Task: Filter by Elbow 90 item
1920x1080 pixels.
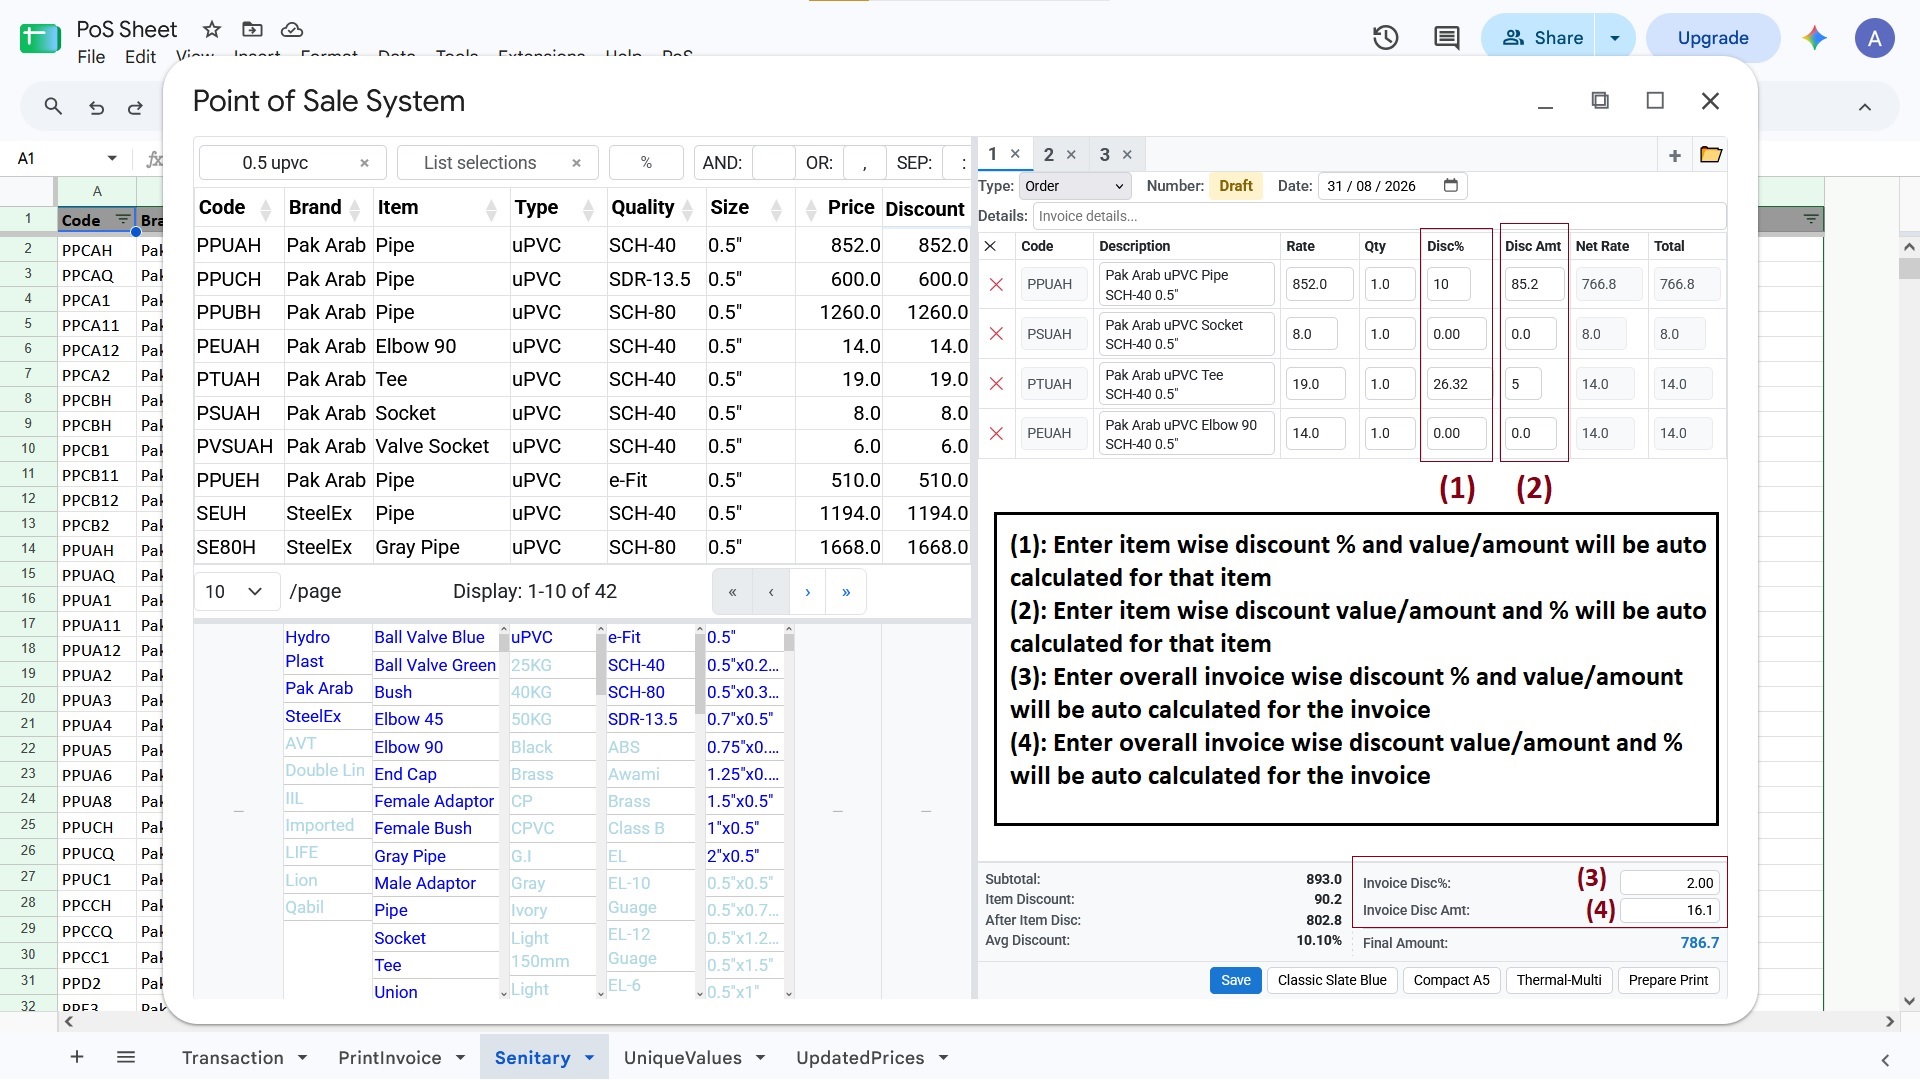Action: coord(408,747)
